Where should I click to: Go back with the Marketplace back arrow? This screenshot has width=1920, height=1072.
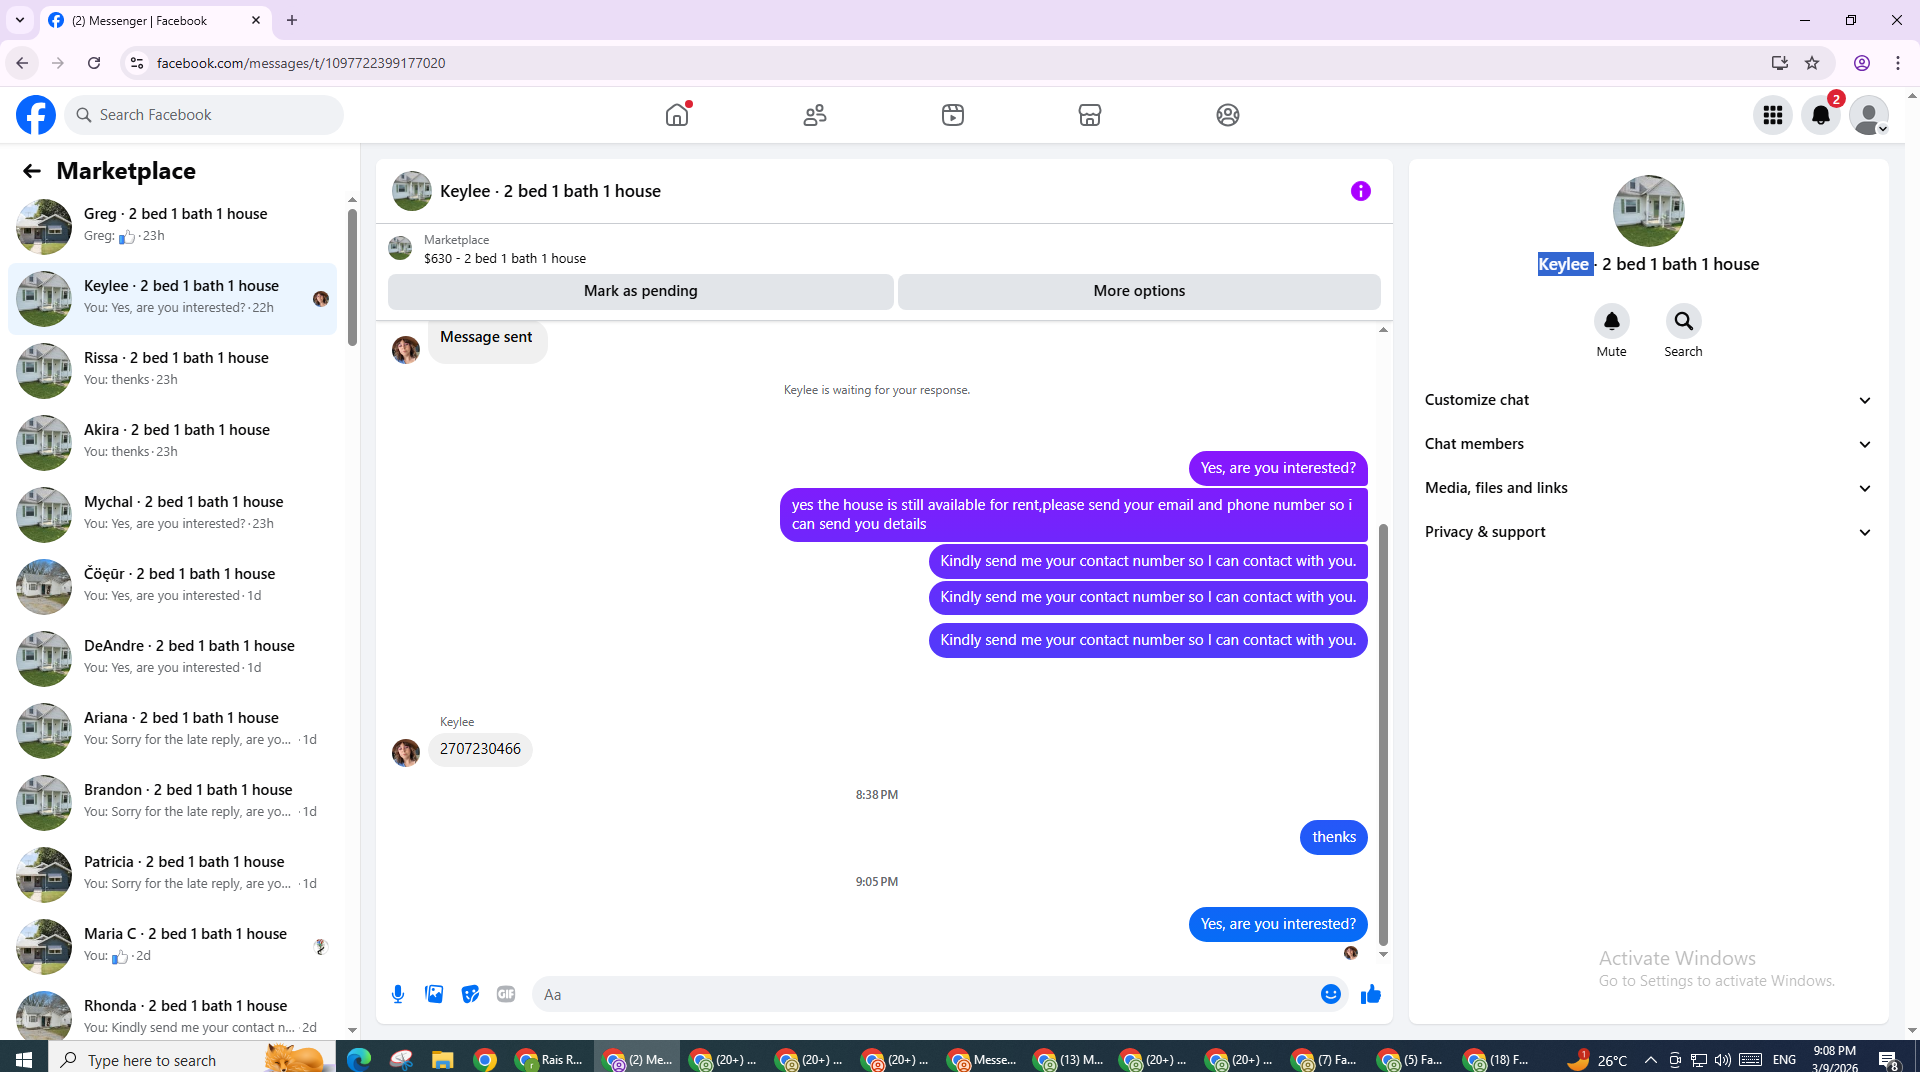click(x=32, y=171)
